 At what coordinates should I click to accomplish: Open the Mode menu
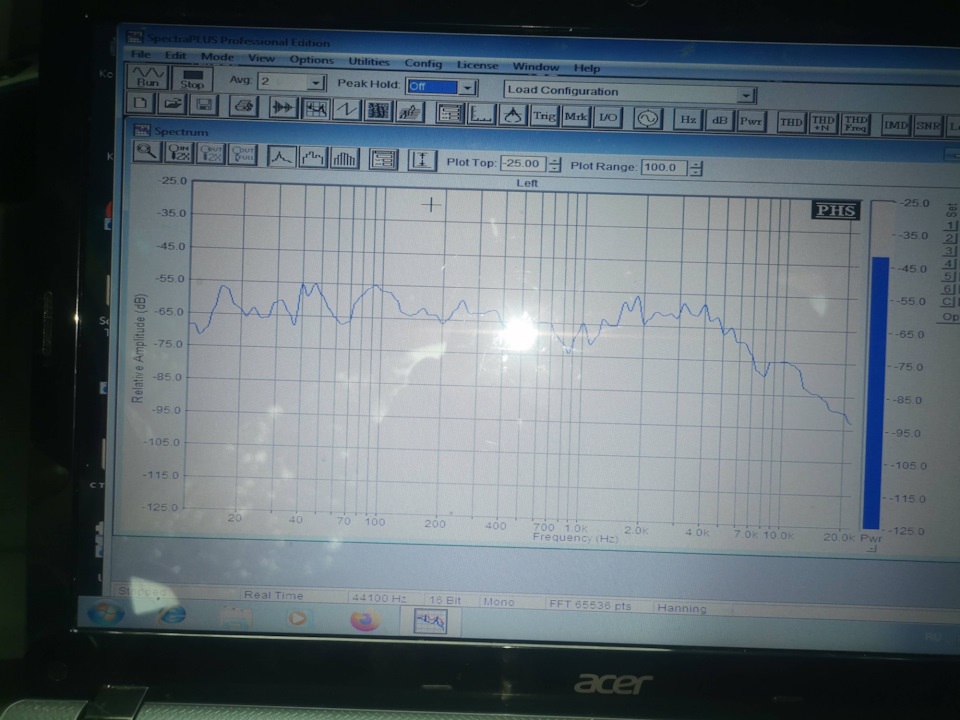tap(217, 57)
